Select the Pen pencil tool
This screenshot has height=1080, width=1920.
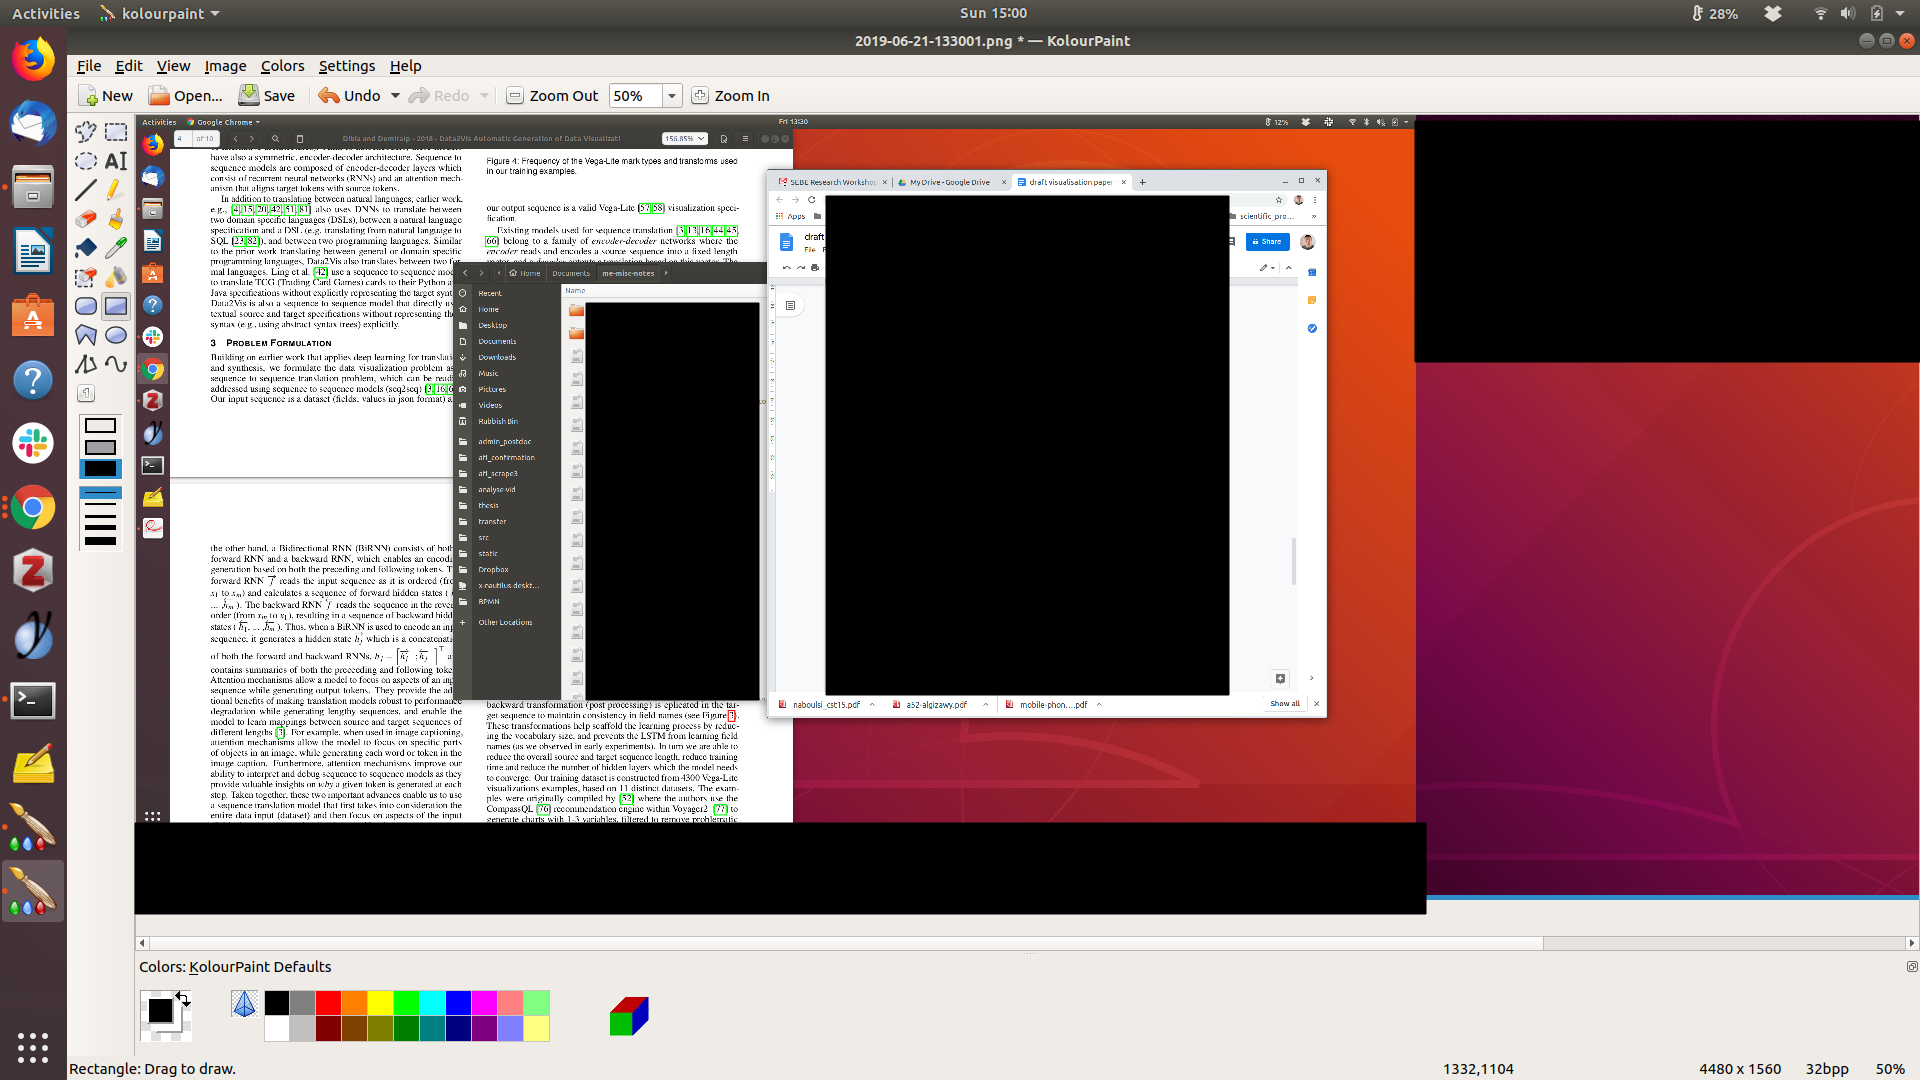click(116, 190)
